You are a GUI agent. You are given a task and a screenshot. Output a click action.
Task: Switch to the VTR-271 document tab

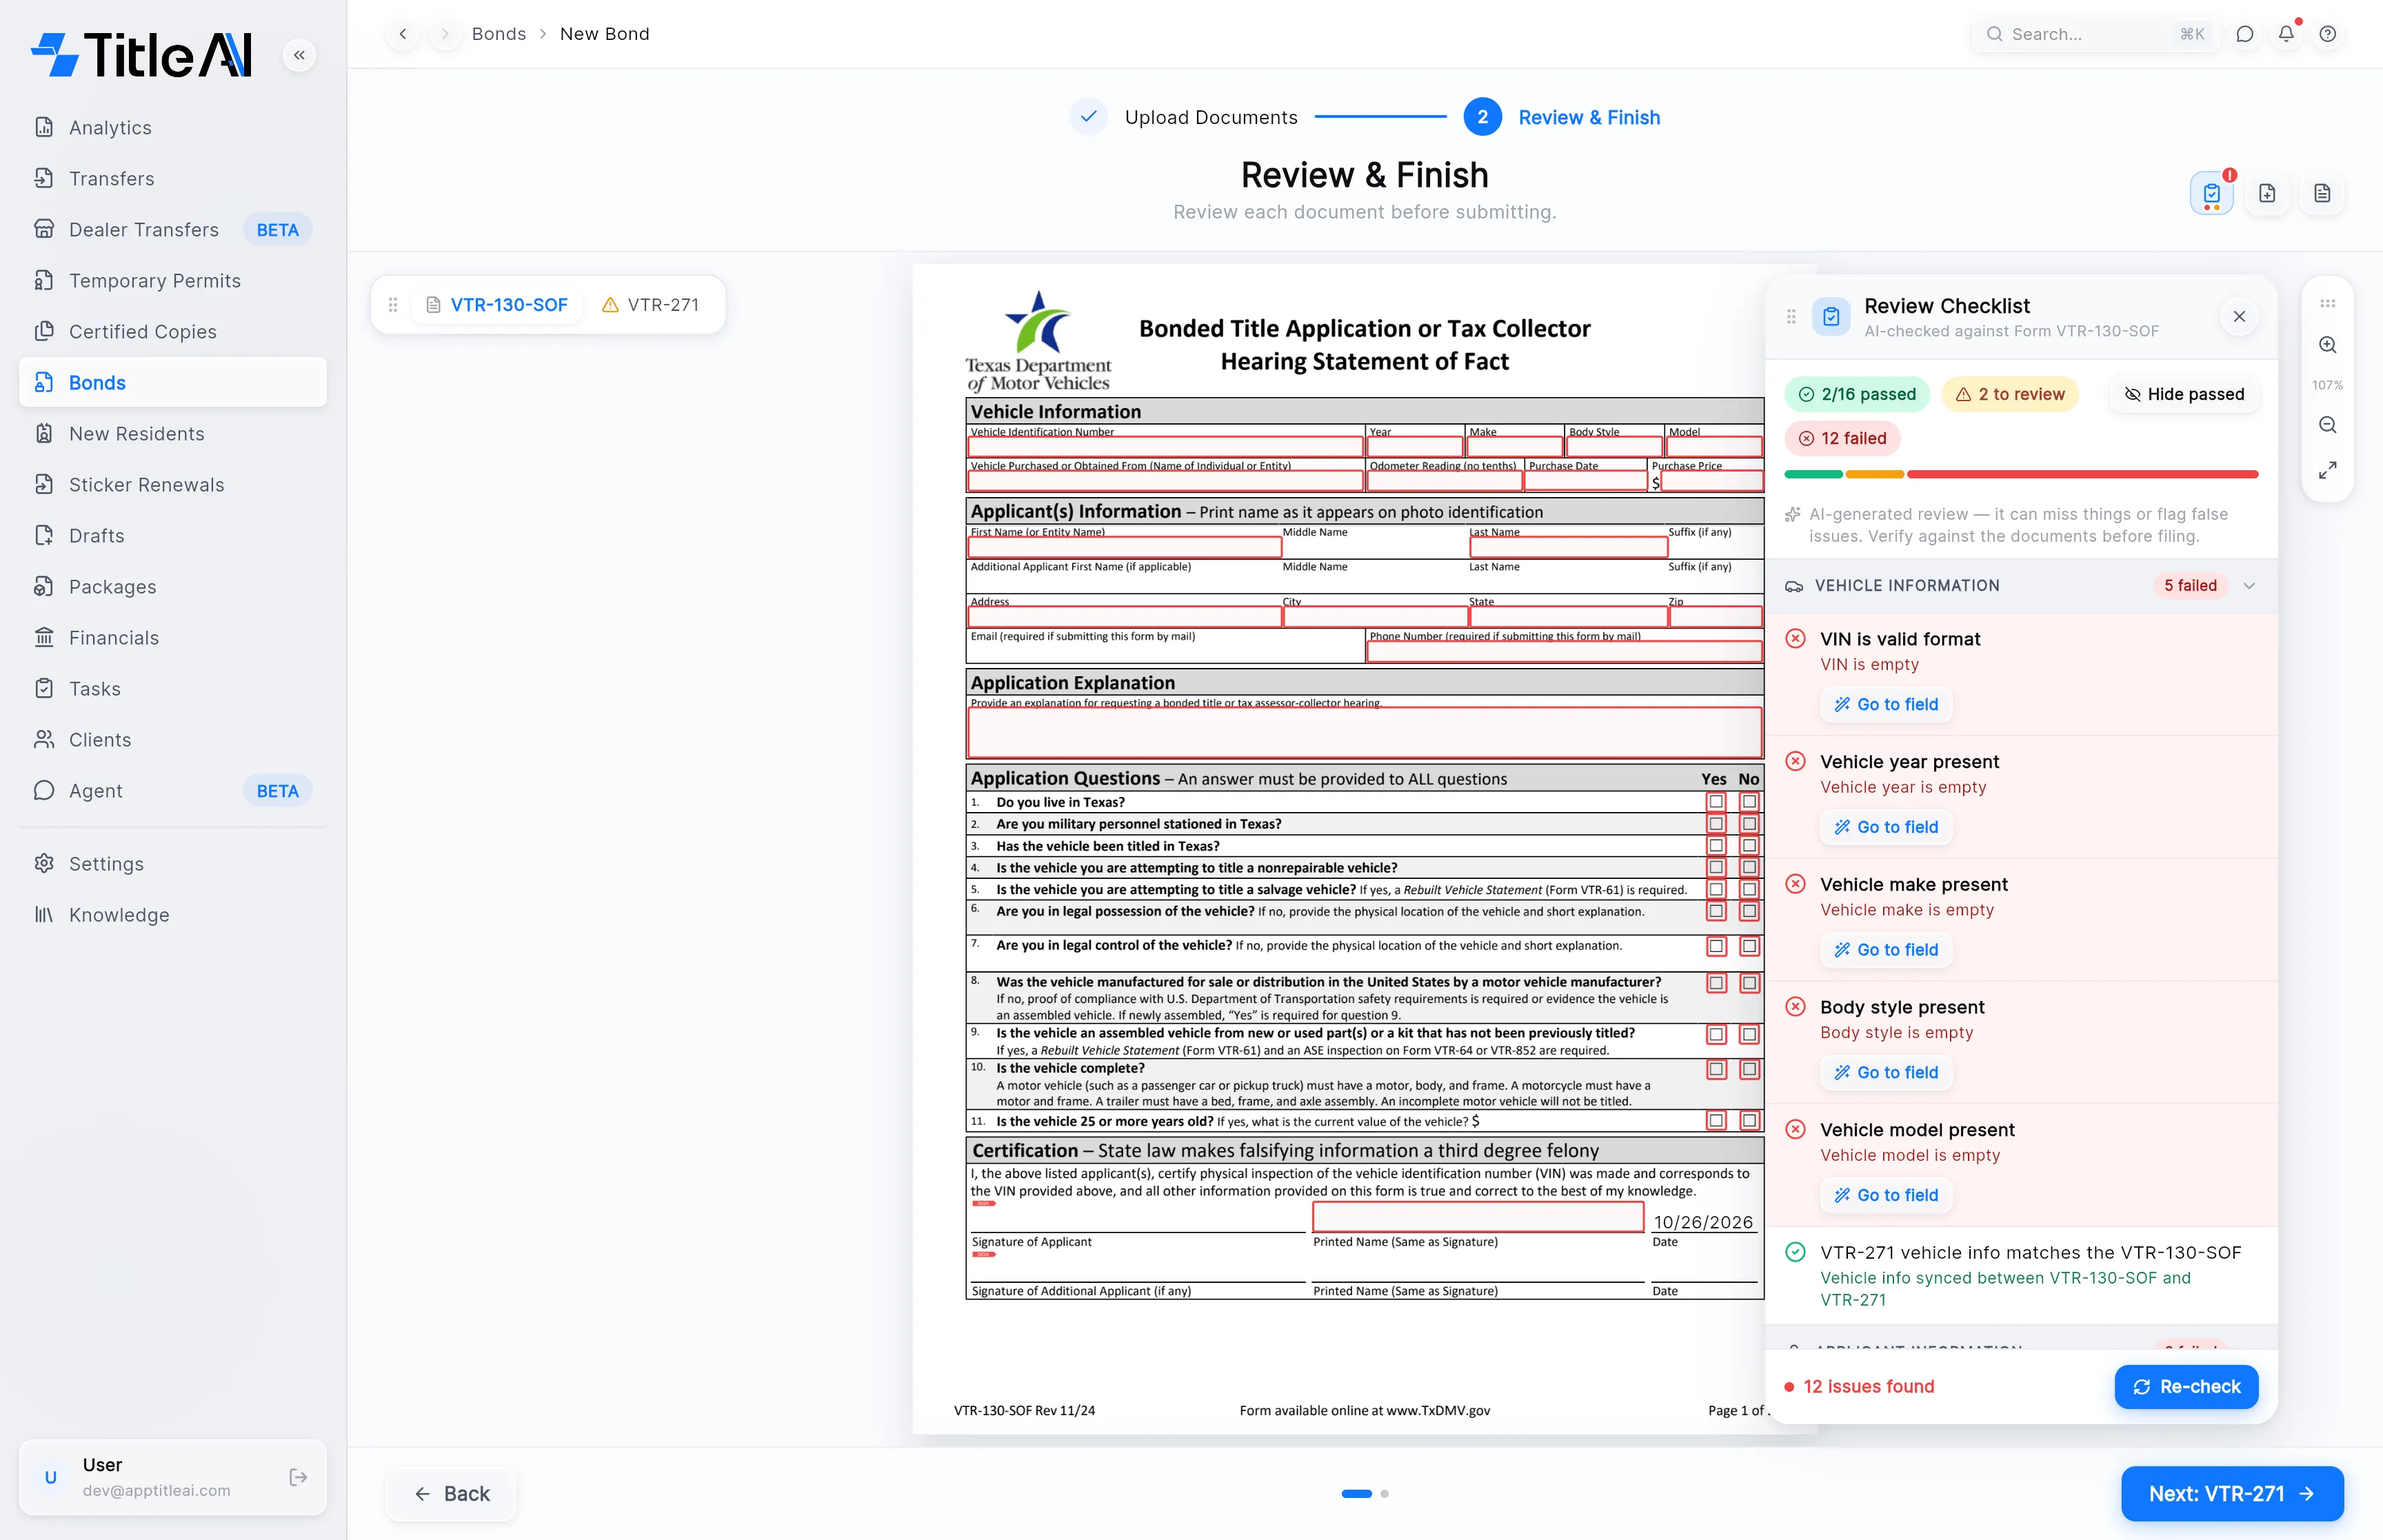[650, 305]
